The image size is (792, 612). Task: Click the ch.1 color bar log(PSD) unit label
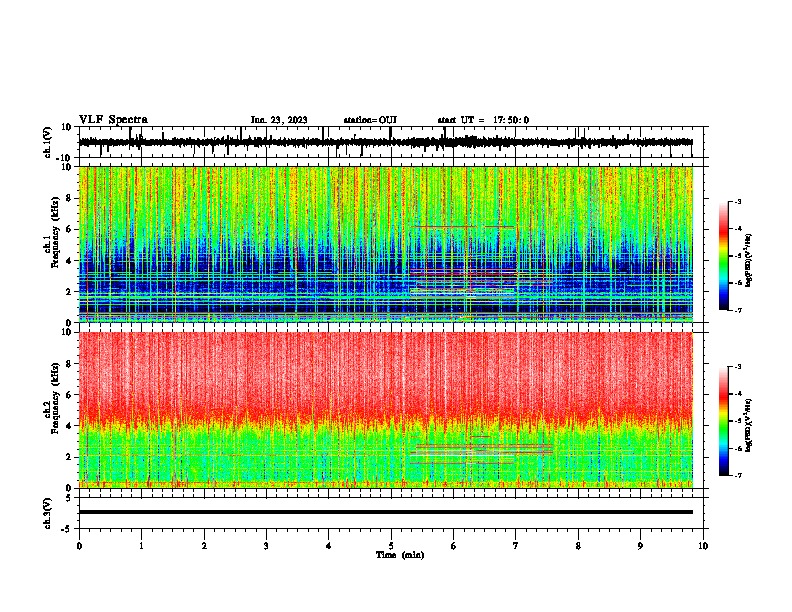pos(749,260)
